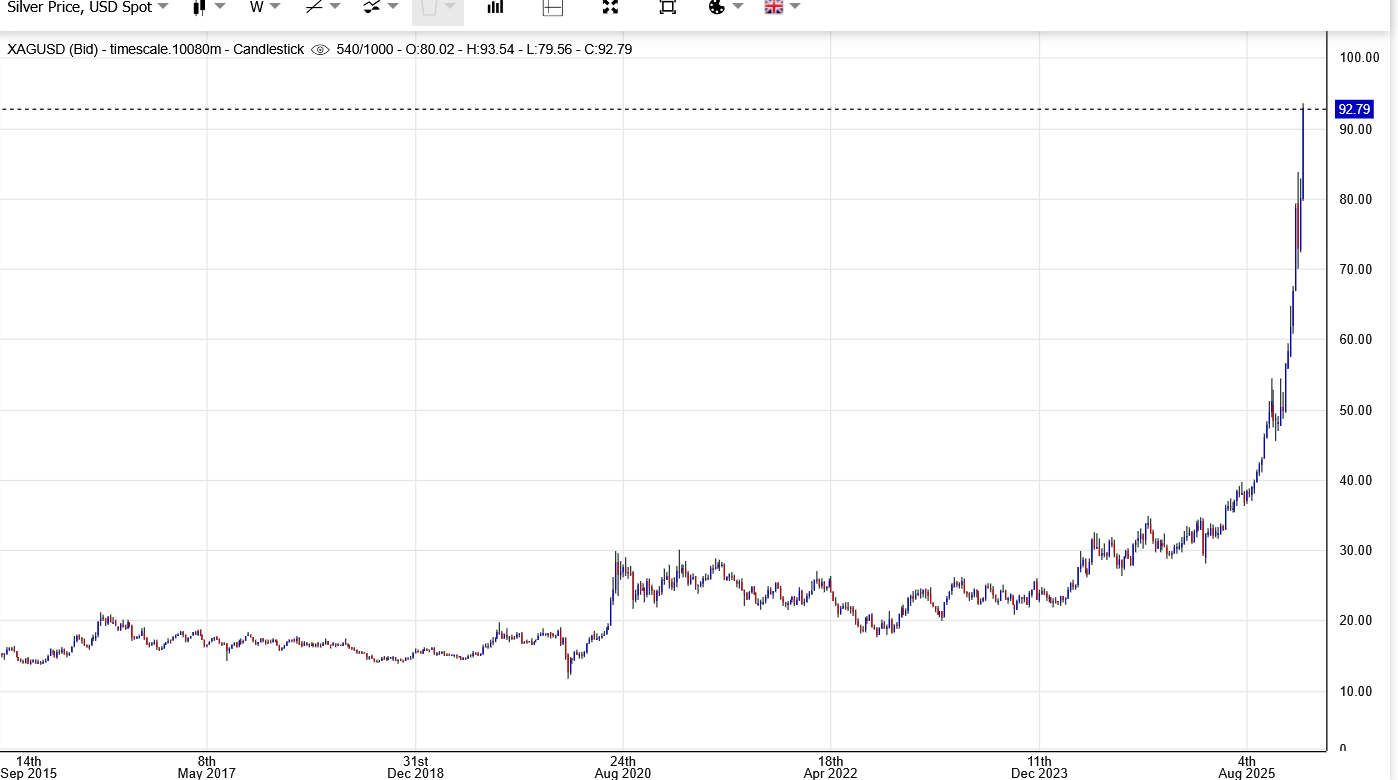Click the 50.00 price axis label
The width and height of the screenshot is (1398, 780).
1356,410
